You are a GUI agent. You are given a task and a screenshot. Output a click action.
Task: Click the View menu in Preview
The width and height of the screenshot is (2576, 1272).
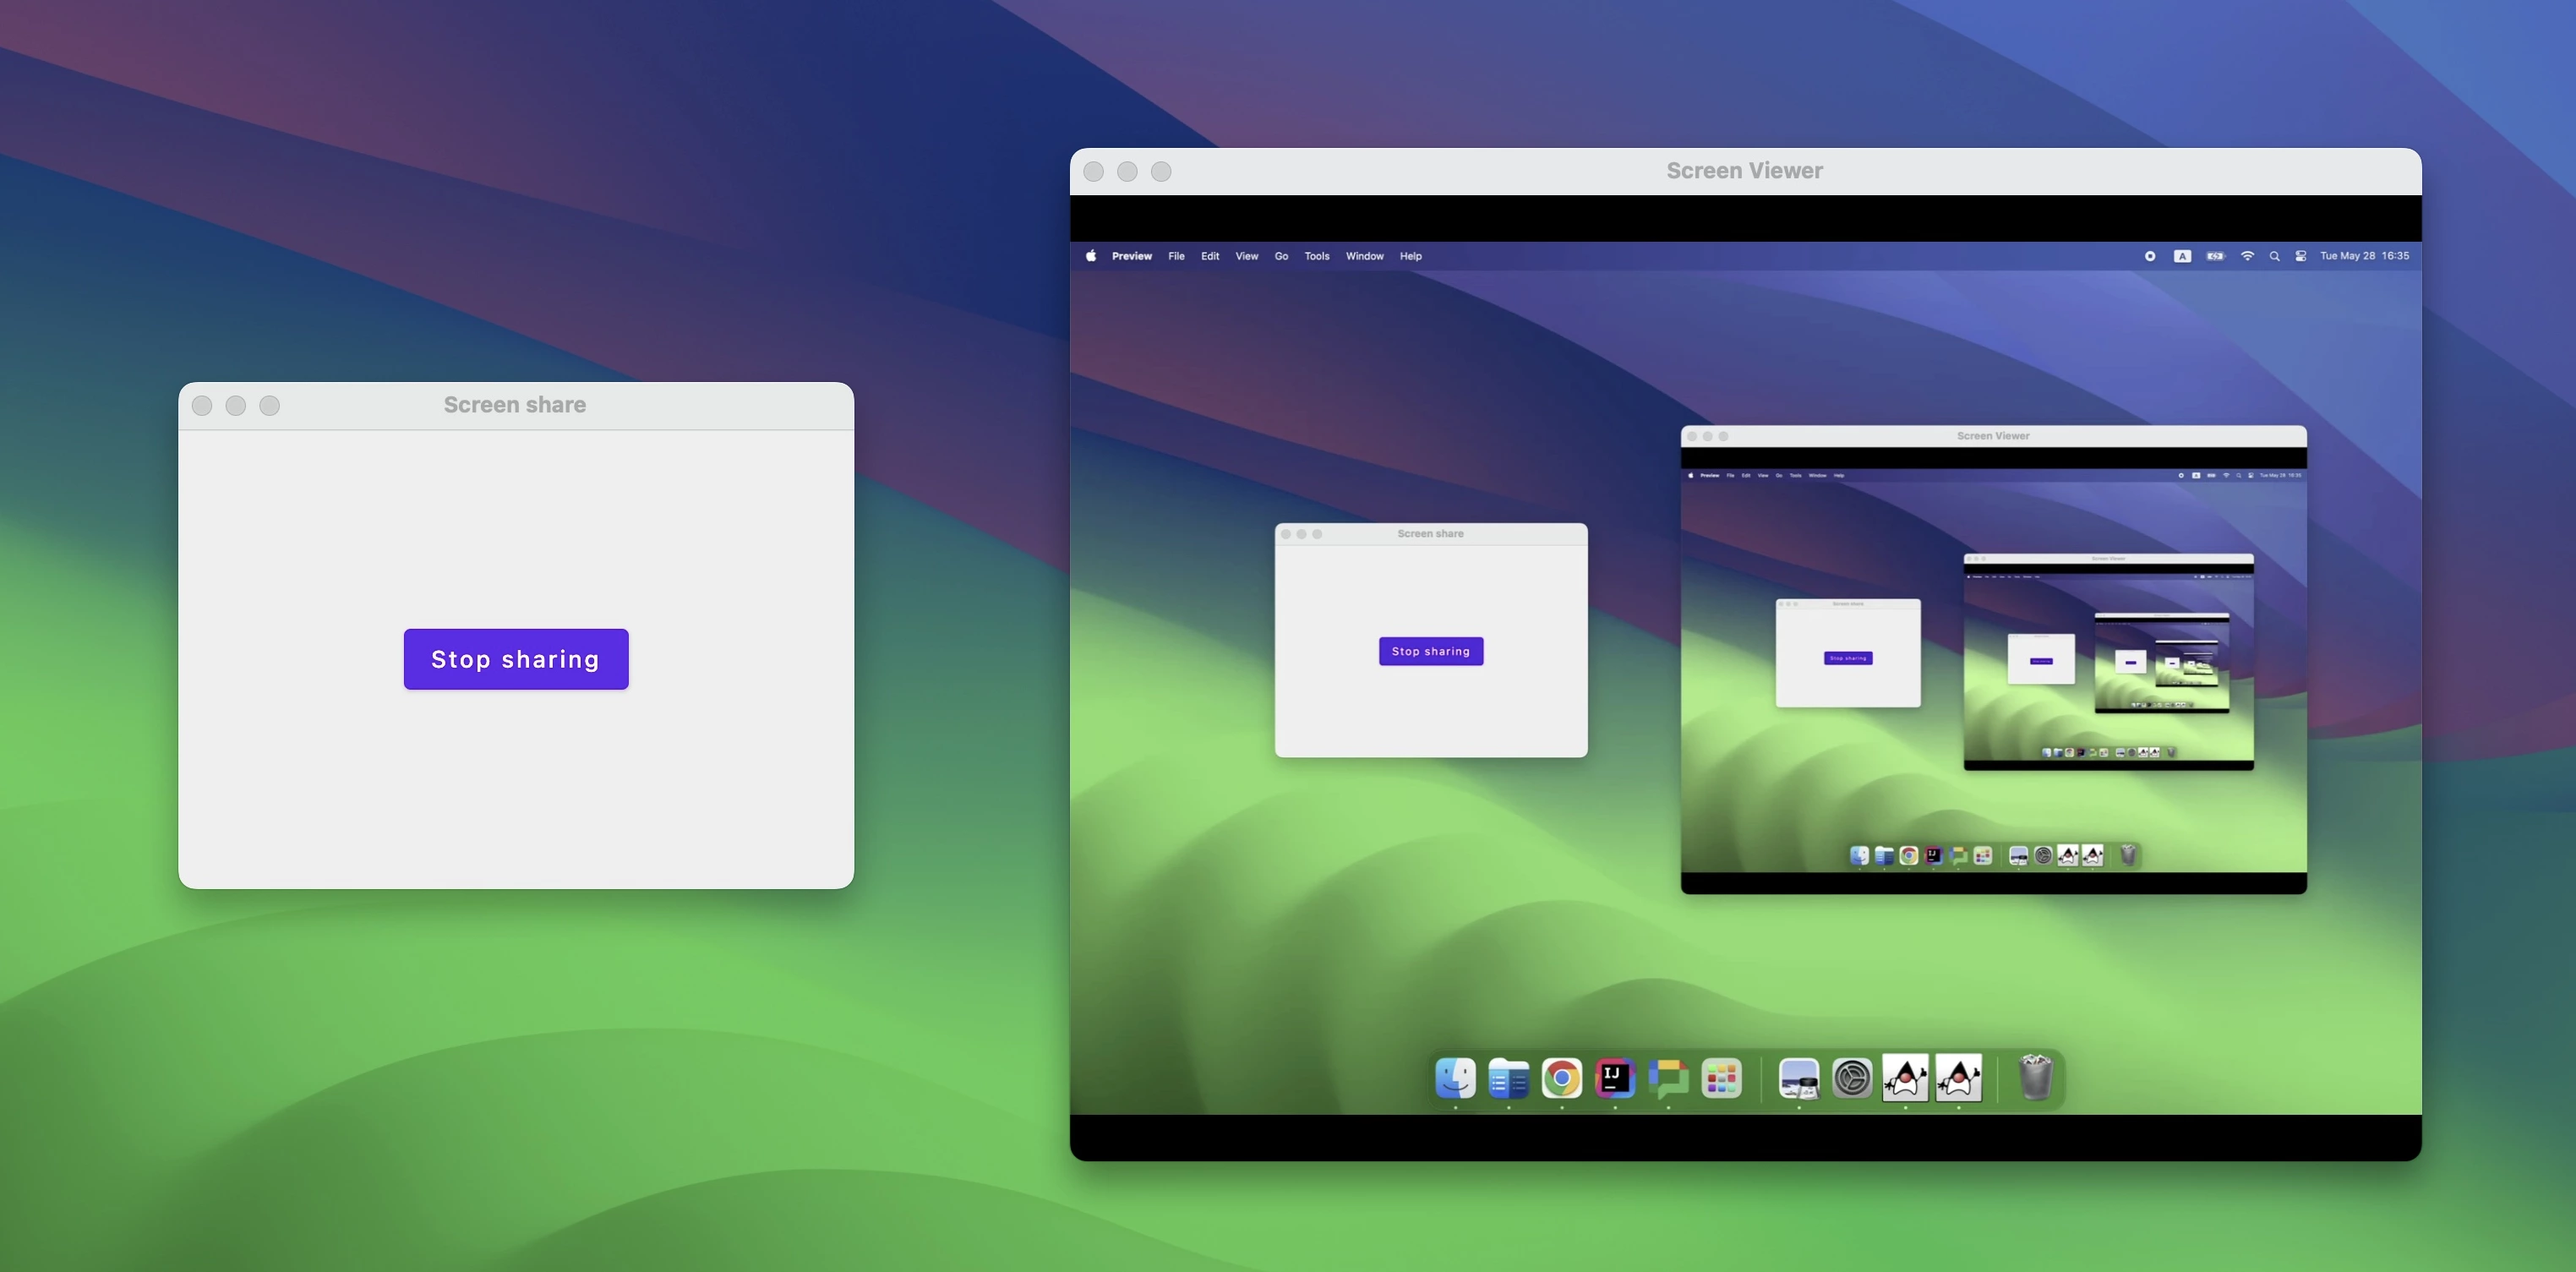point(1247,256)
